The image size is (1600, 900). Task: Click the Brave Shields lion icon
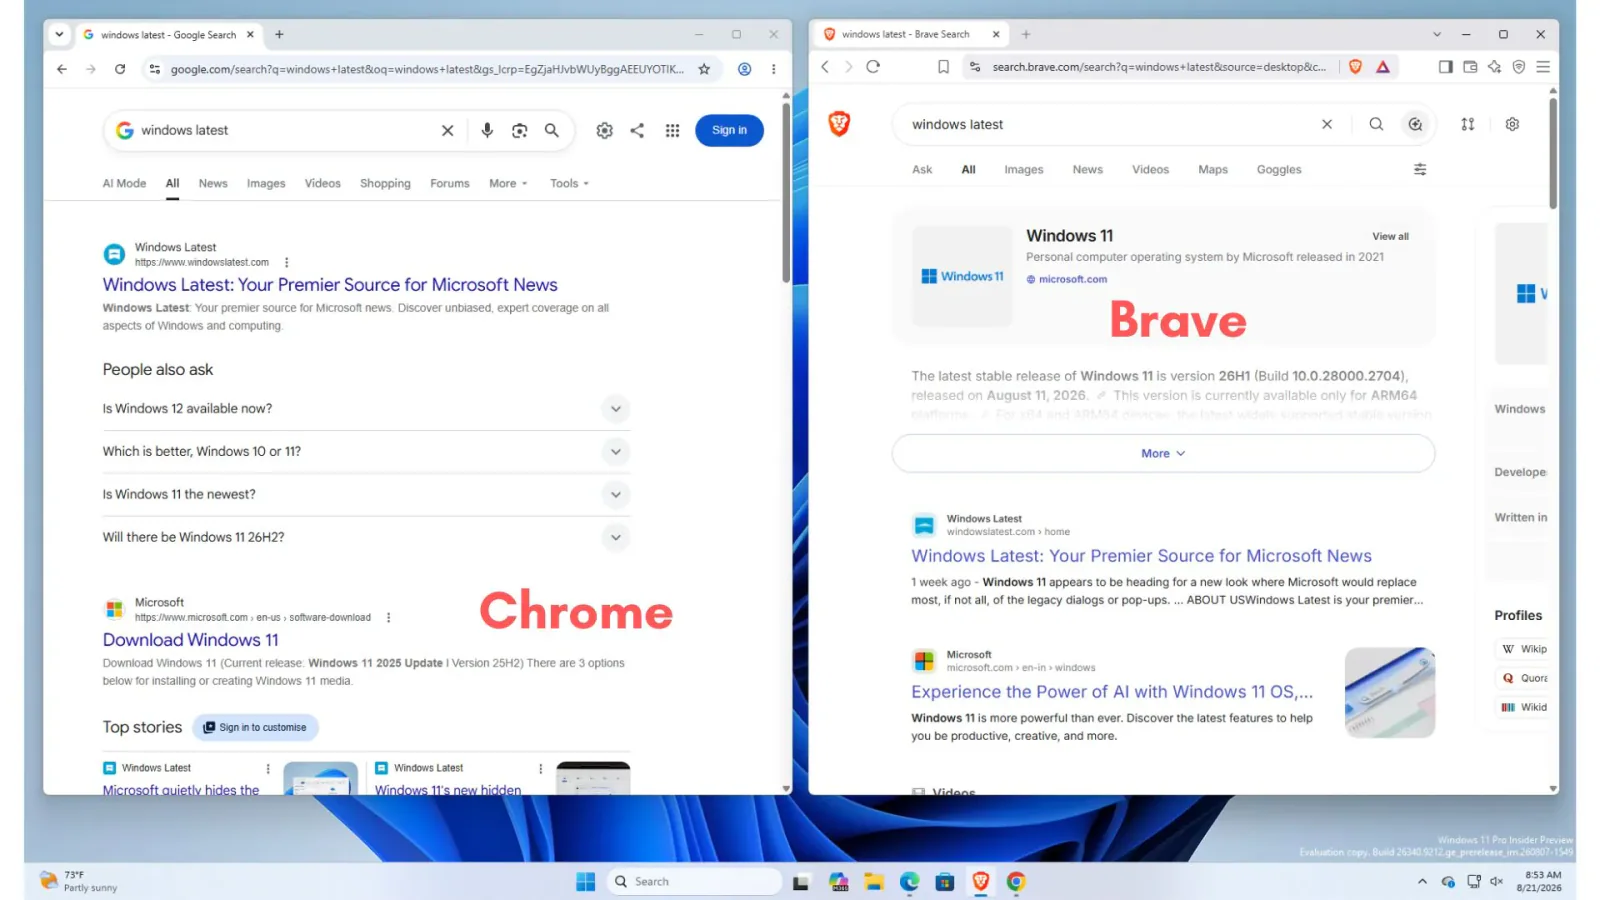pos(1355,67)
